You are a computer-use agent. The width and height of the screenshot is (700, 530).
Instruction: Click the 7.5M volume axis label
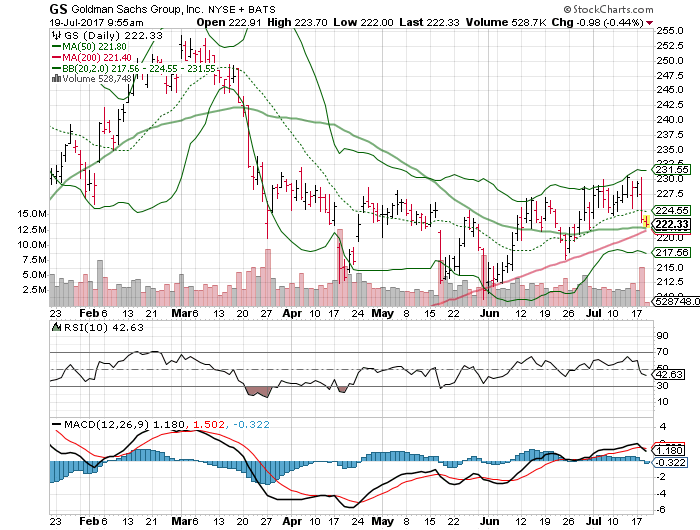click(34, 260)
